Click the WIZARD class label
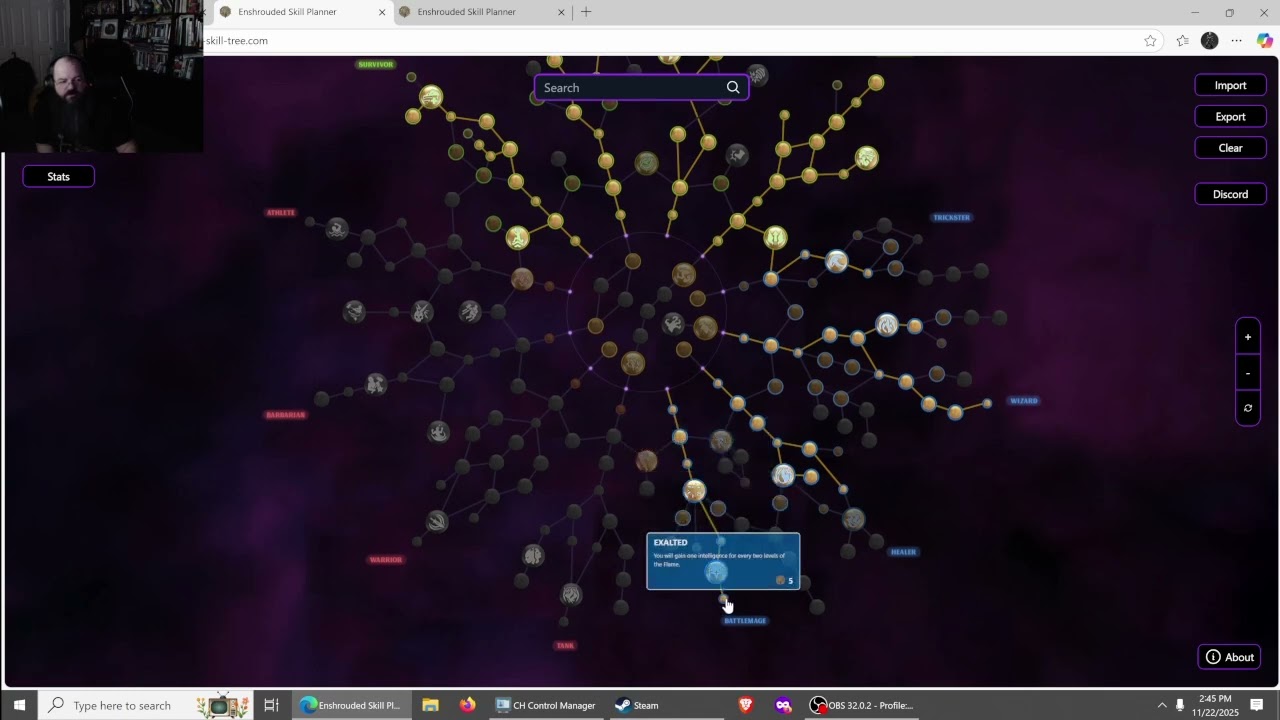1280x720 pixels. pos(1024,401)
